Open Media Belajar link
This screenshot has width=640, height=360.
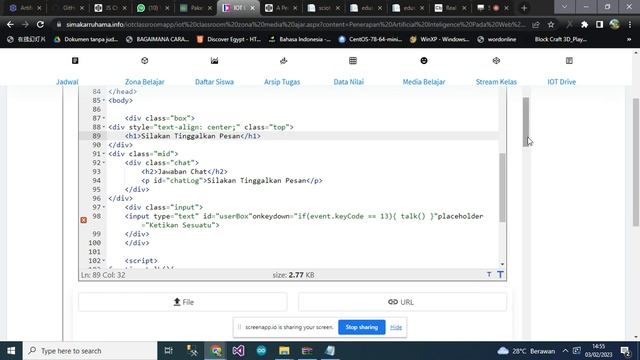click(424, 82)
